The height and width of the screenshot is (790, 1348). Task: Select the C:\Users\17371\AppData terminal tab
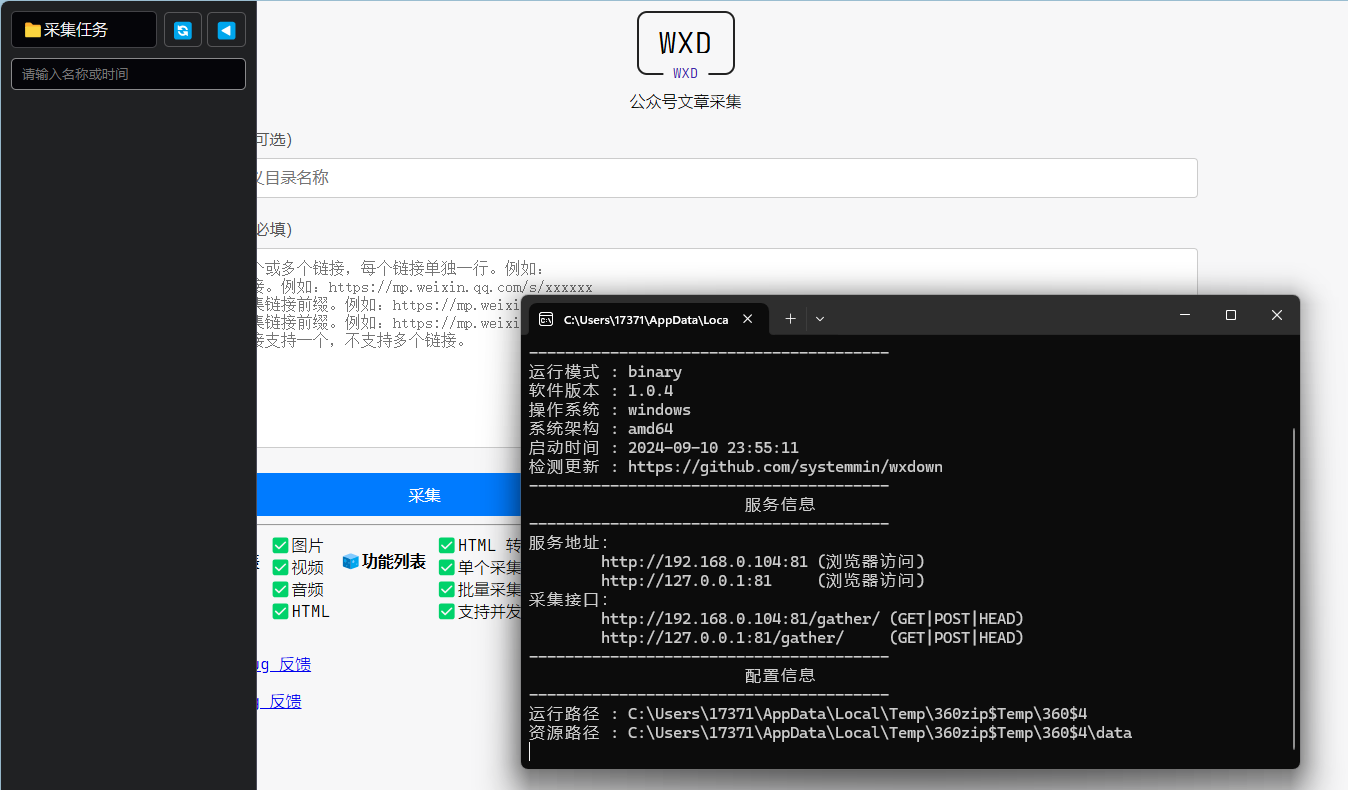tap(645, 318)
